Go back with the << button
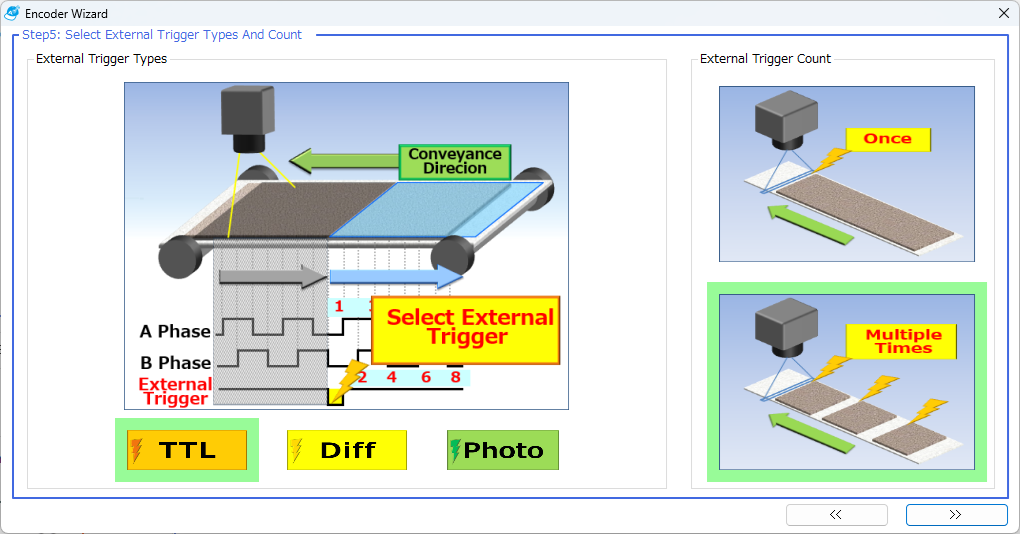The height and width of the screenshot is (534, 1020). tap(836, 515)
